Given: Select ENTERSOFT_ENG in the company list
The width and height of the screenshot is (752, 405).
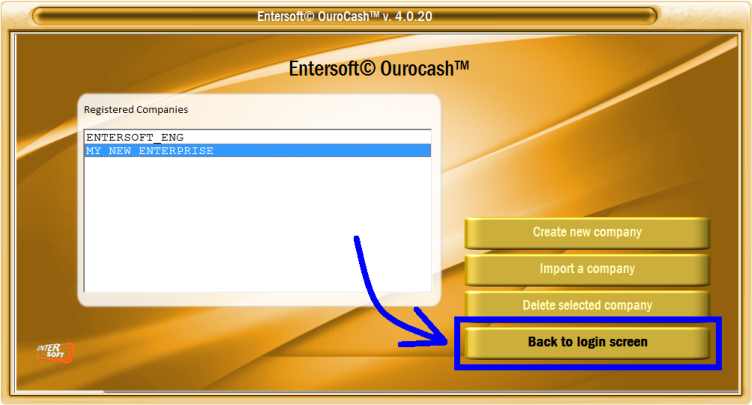Looking at the screenshot, I should 258,137.
